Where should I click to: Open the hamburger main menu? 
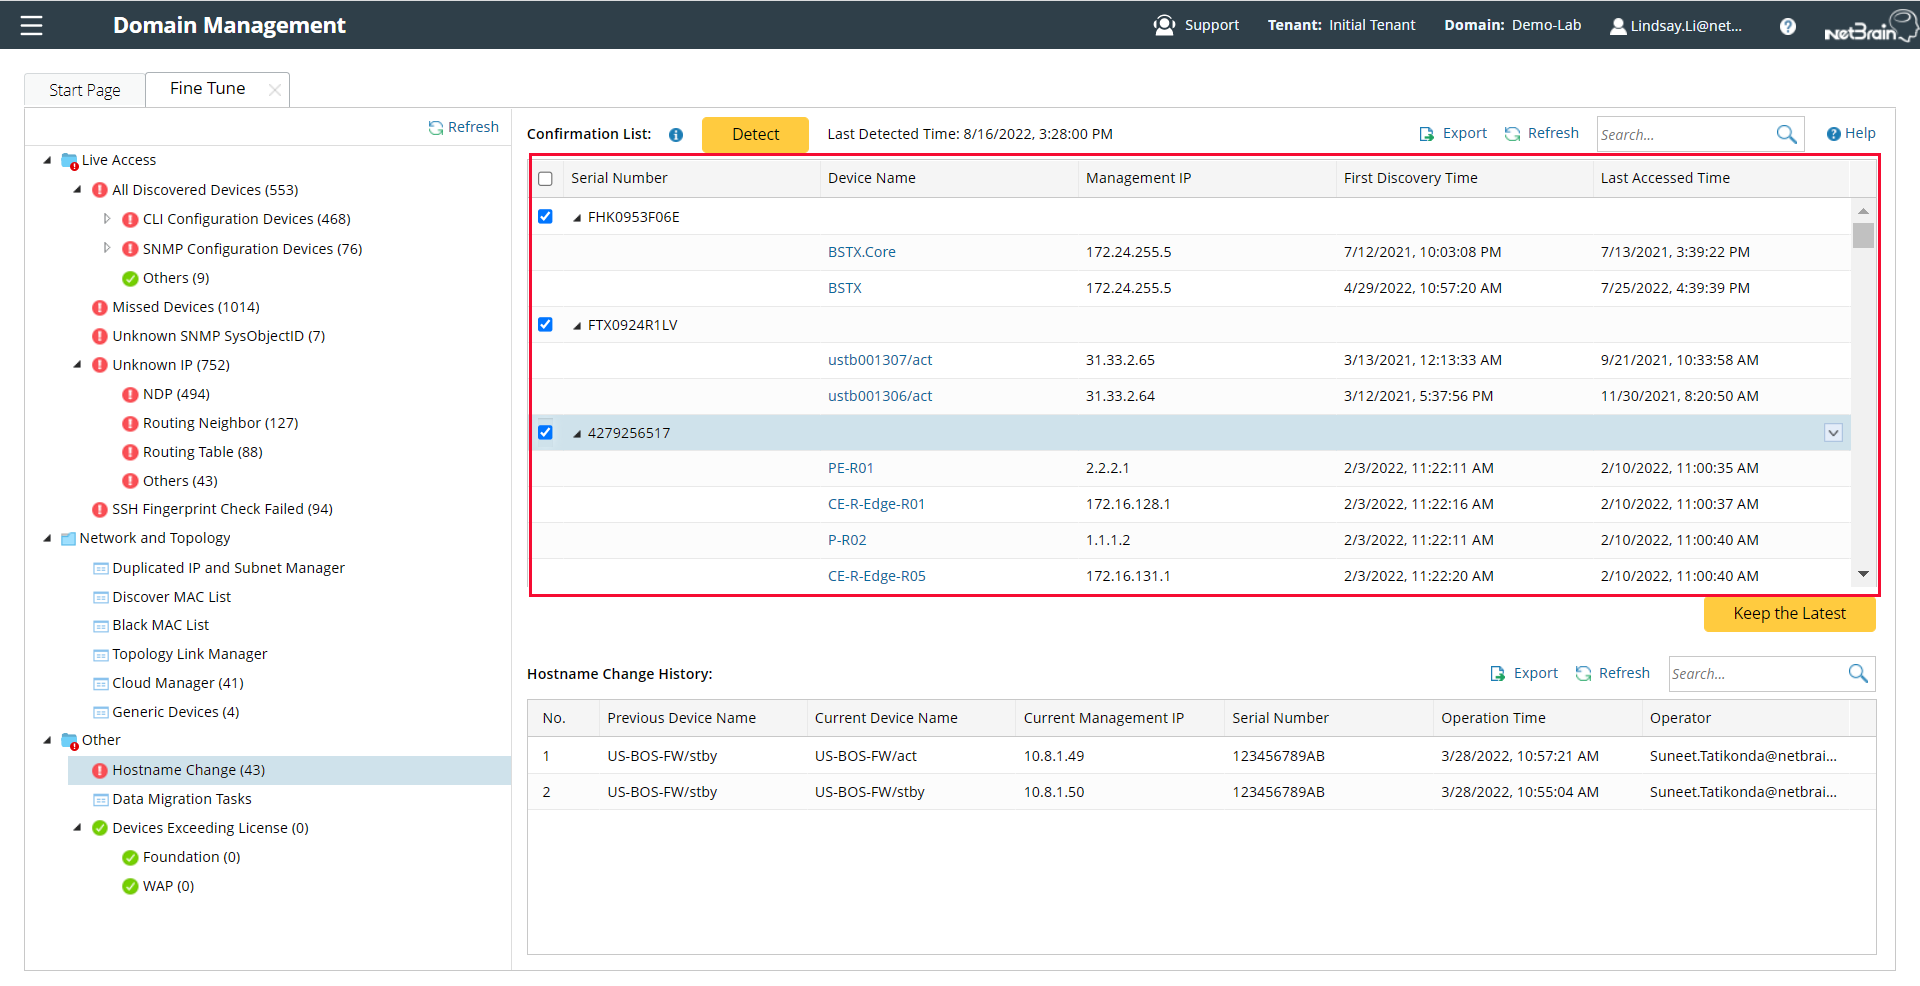click(x=32, y=25)
